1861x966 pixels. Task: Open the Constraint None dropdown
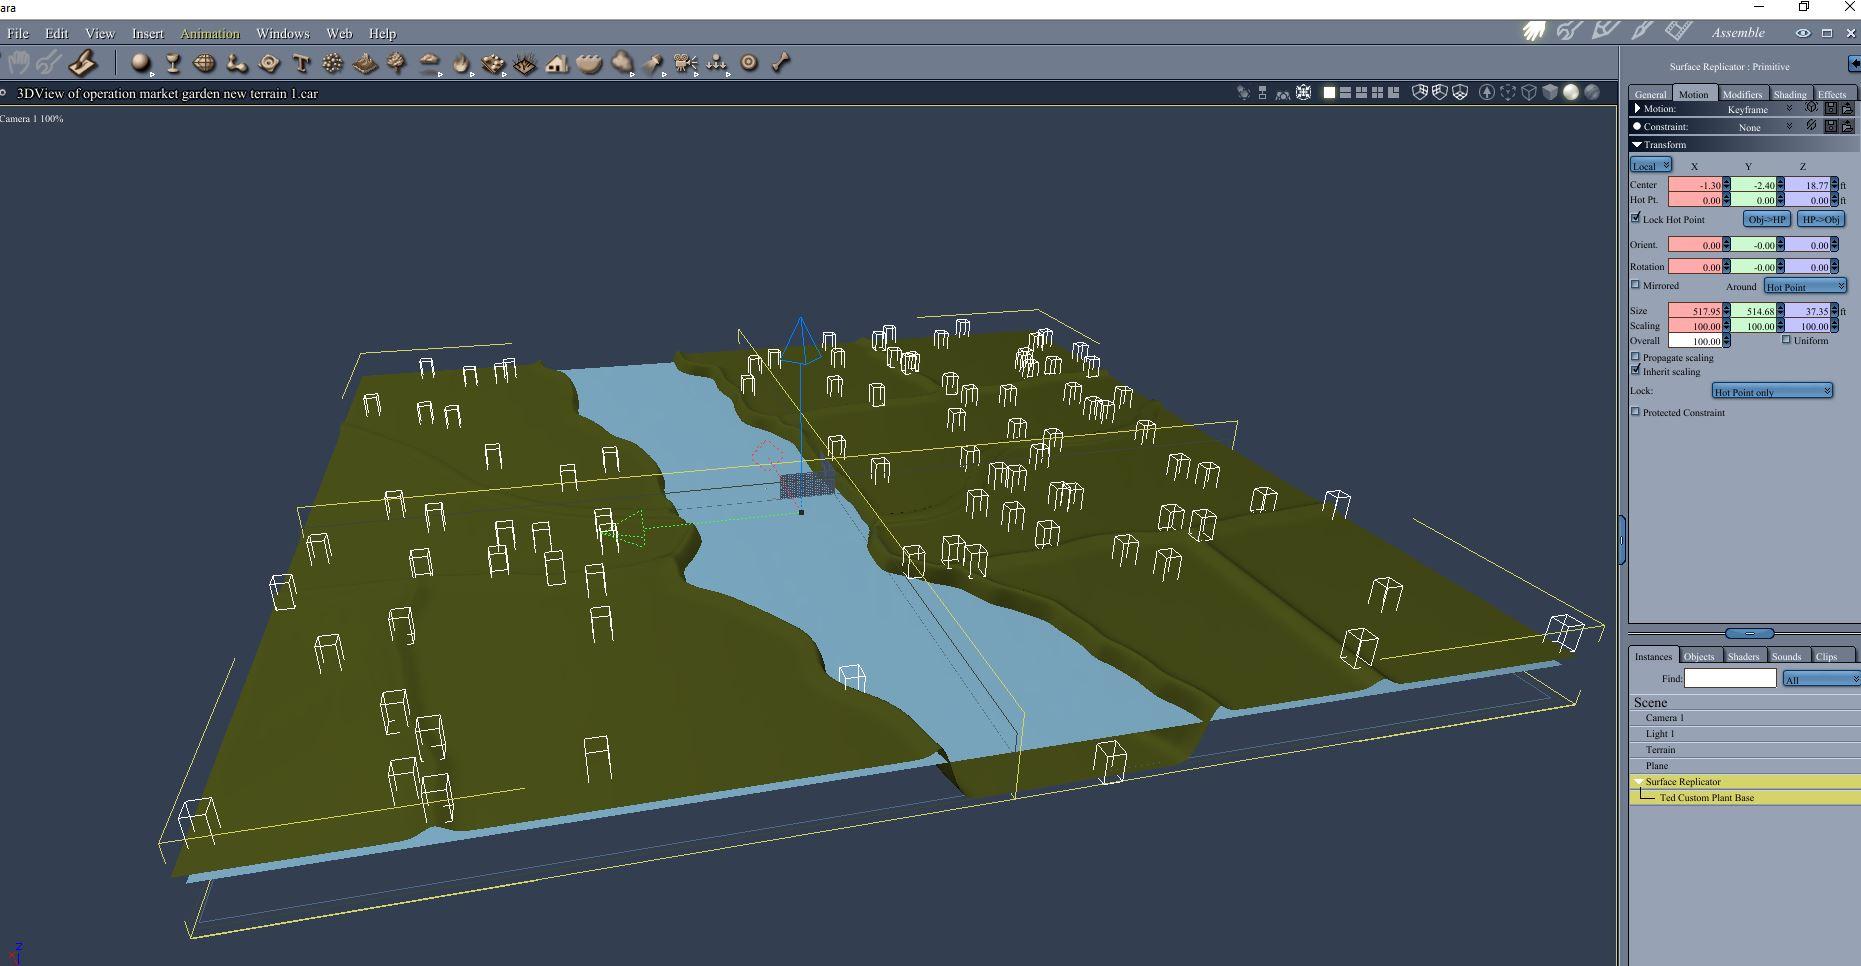[1762, 127]
